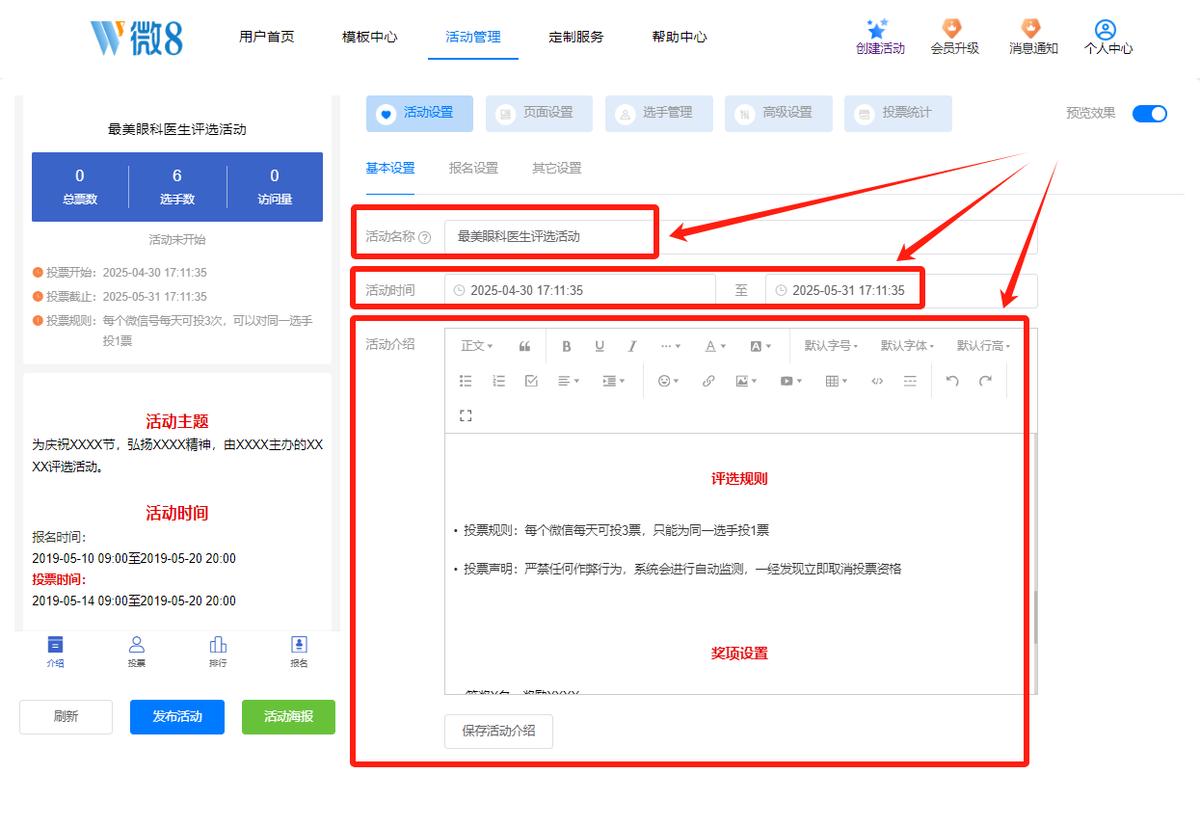Open the 默认字体 font family dropdown
The height and width of the screenshot is (827, 1200).
907,346
